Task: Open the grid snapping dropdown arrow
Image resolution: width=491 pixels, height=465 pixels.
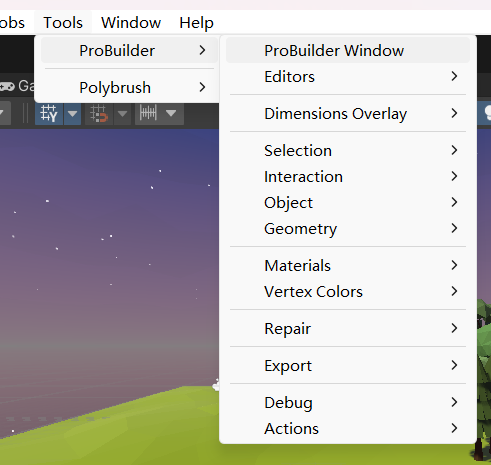Action: point(122,114)
